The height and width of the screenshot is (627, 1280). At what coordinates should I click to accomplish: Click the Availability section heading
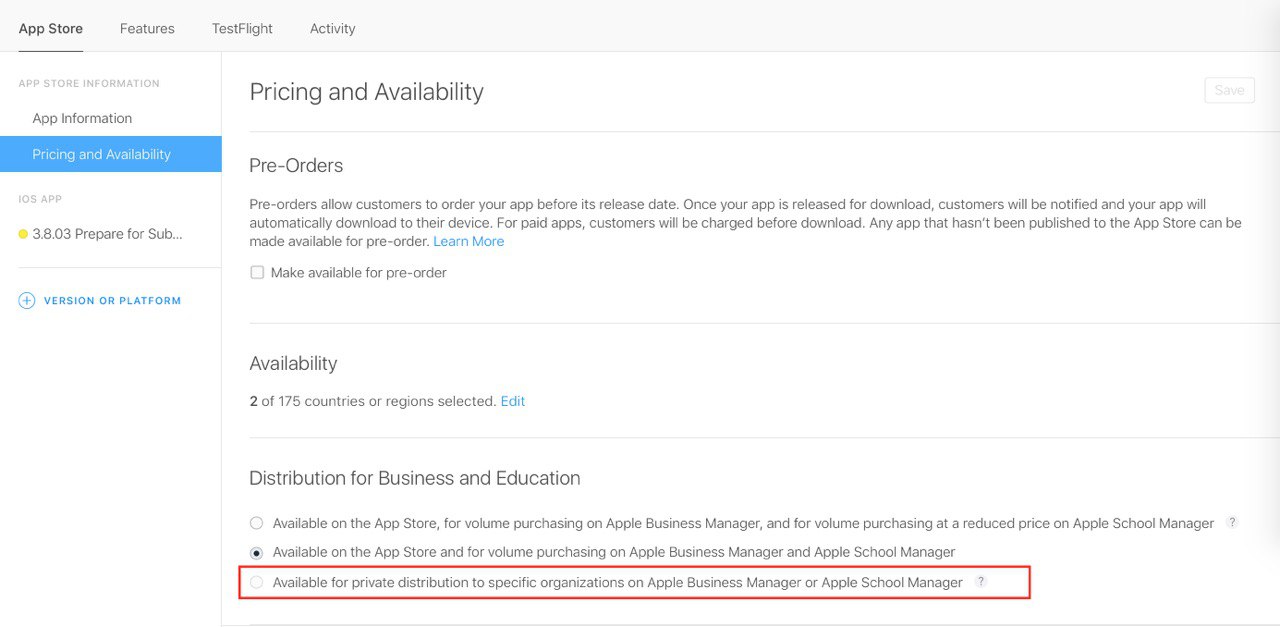click(293, 363)
